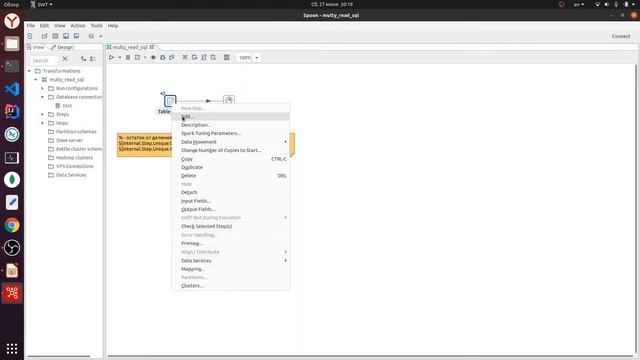Click the Save file toolbar icon
The image size is (640, 360).
[66, 36]
